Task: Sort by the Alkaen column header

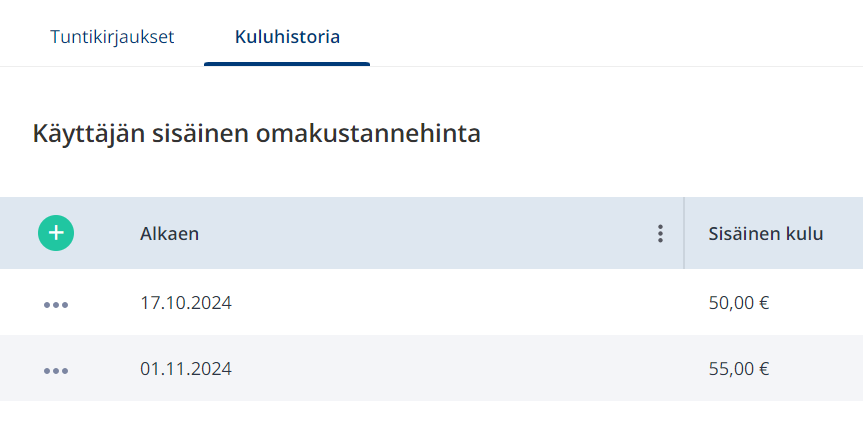Action: 170,234
